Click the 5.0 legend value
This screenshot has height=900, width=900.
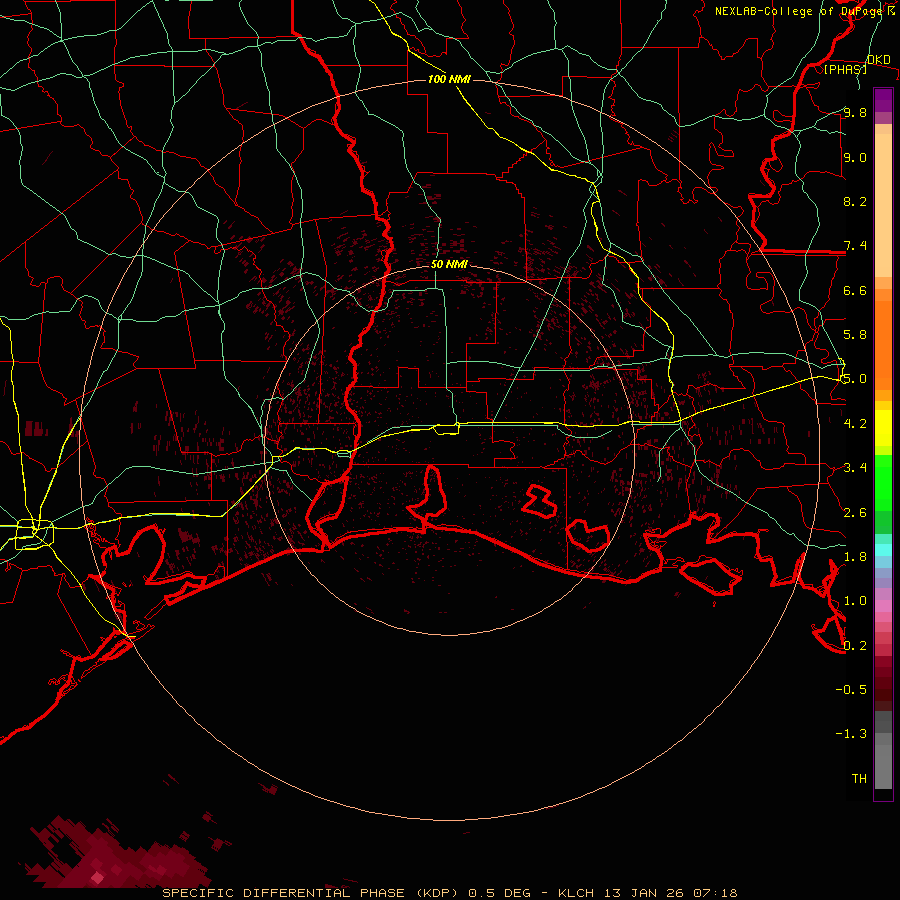855,379
